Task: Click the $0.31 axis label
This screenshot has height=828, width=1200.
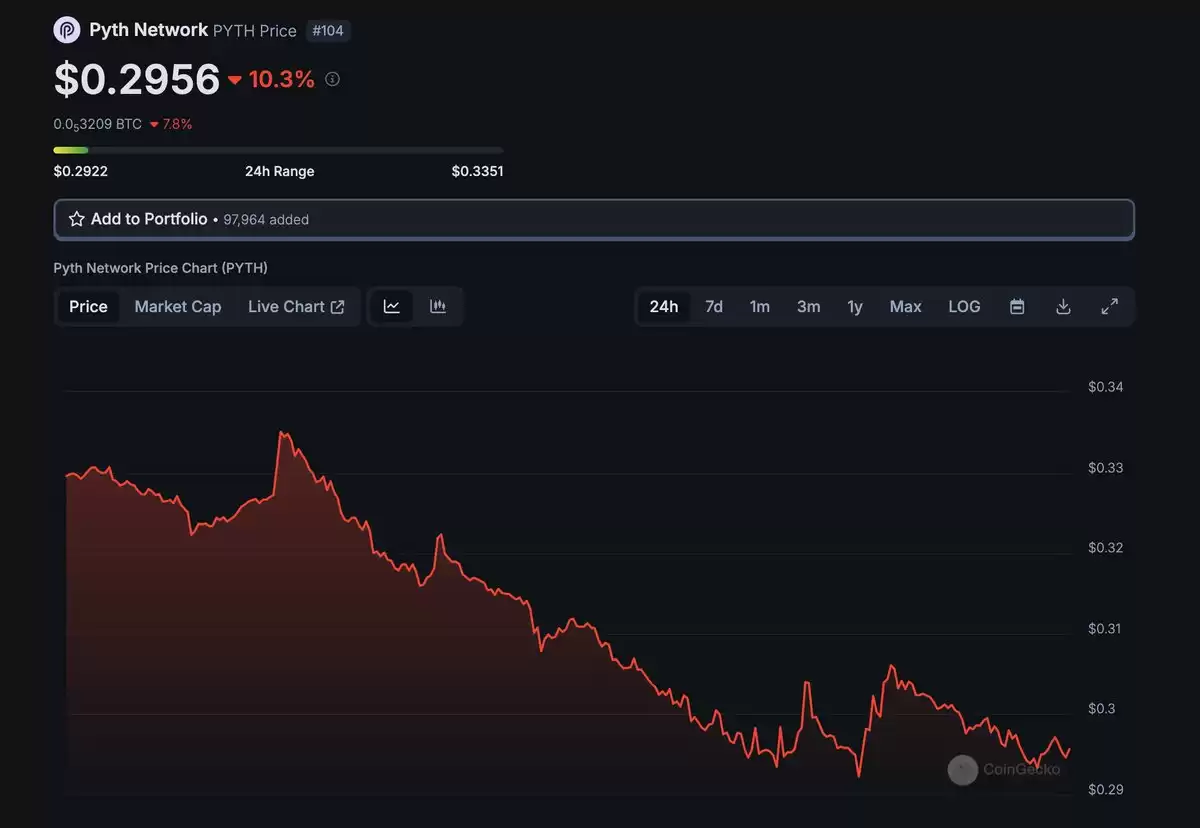Action: tap(1106, 629)
